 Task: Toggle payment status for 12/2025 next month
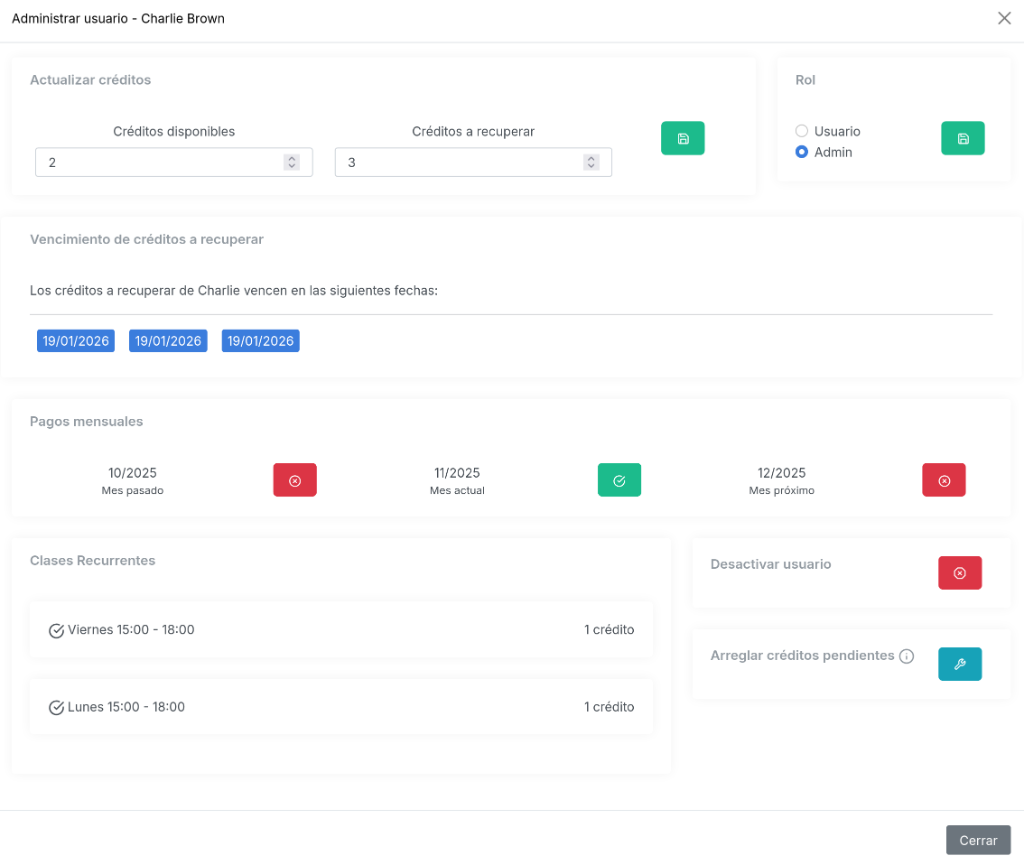(943, 480)
